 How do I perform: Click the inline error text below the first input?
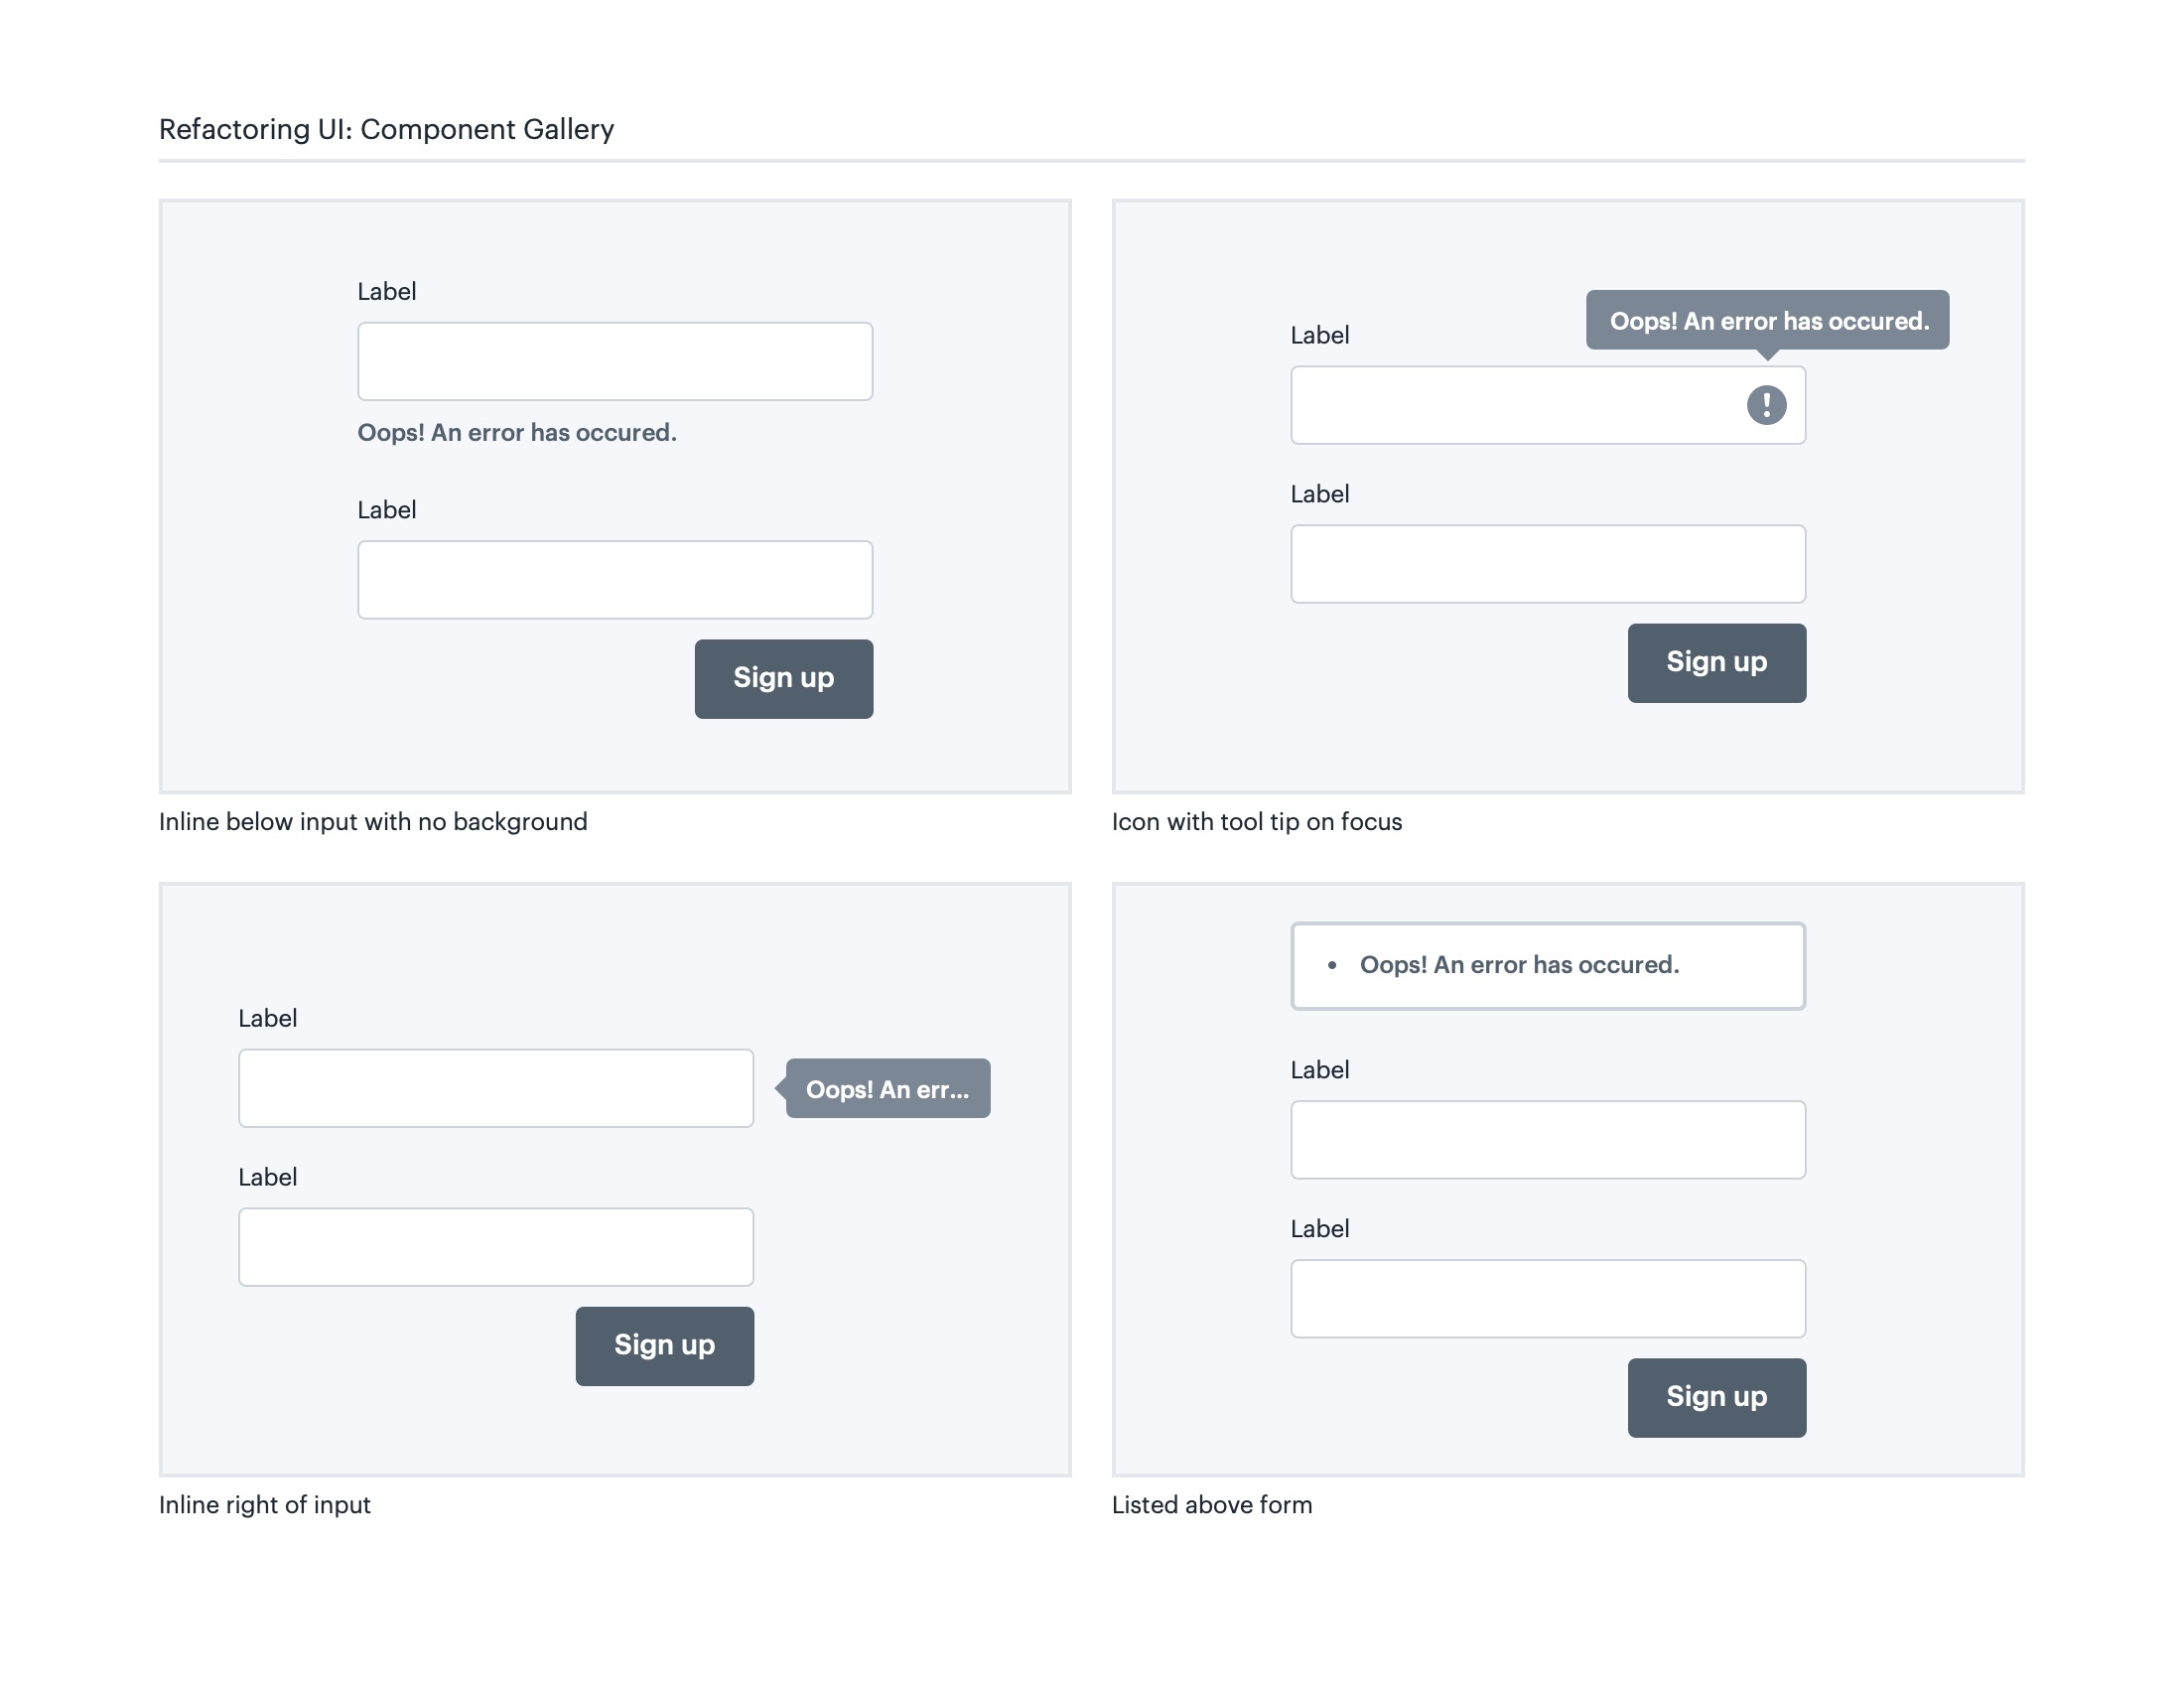(516, 432)
